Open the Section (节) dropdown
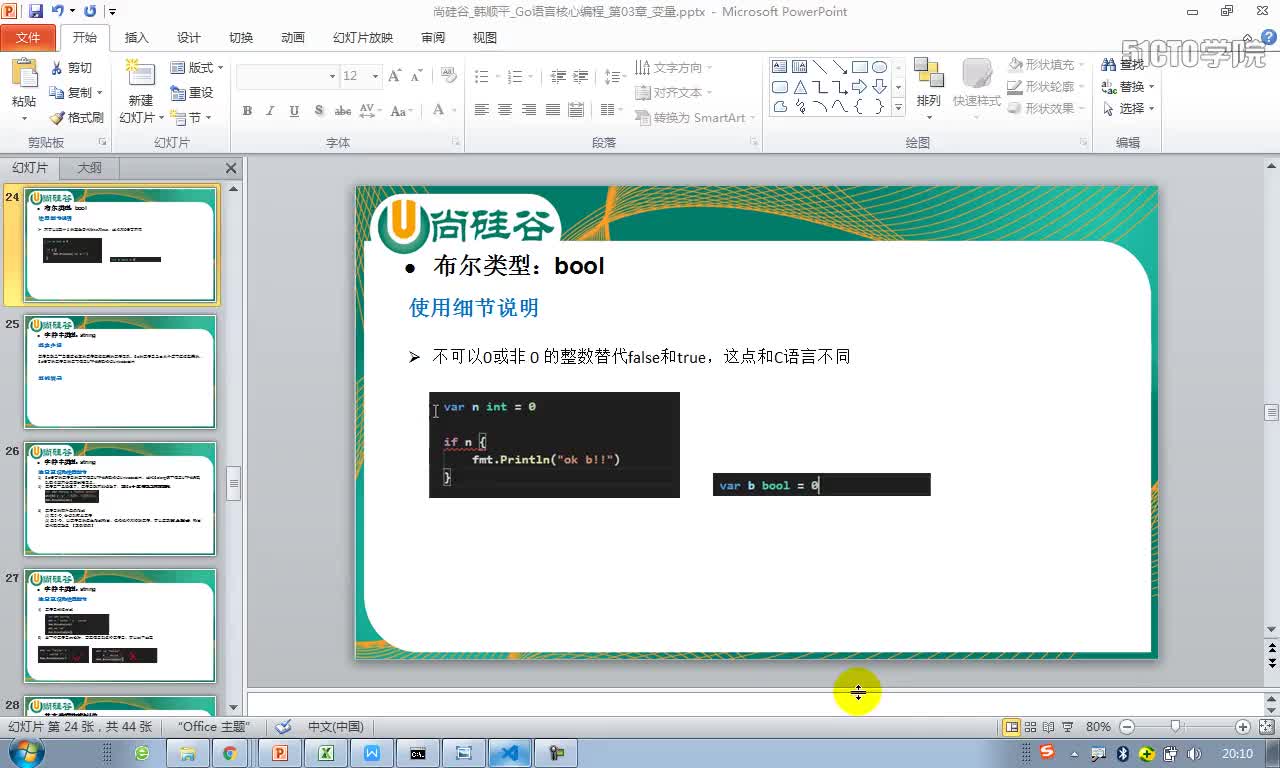Screen dimensions: 1280x768 tap(192, 118)
